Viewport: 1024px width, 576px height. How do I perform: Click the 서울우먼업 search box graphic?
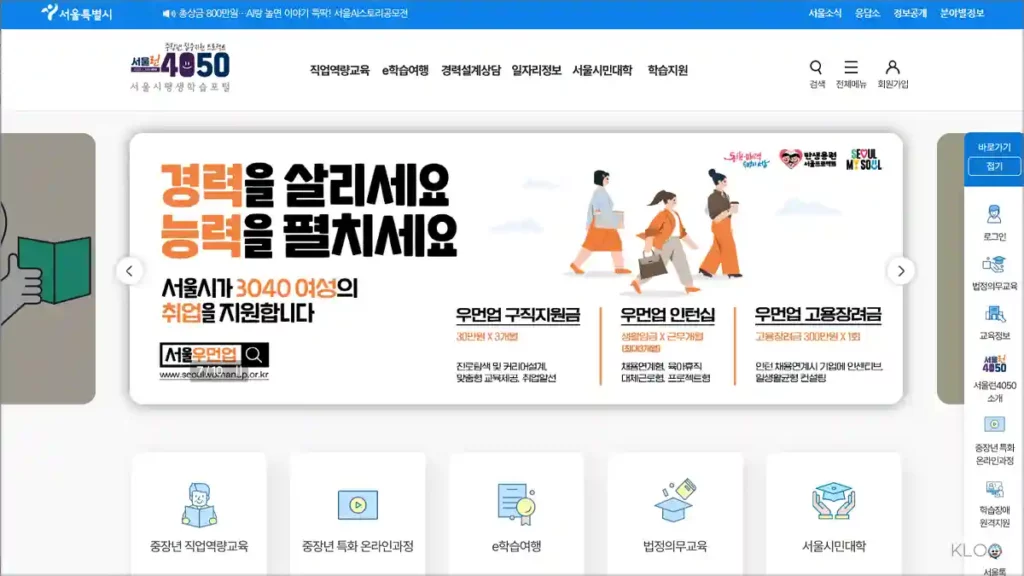click(x=214, y=355)
